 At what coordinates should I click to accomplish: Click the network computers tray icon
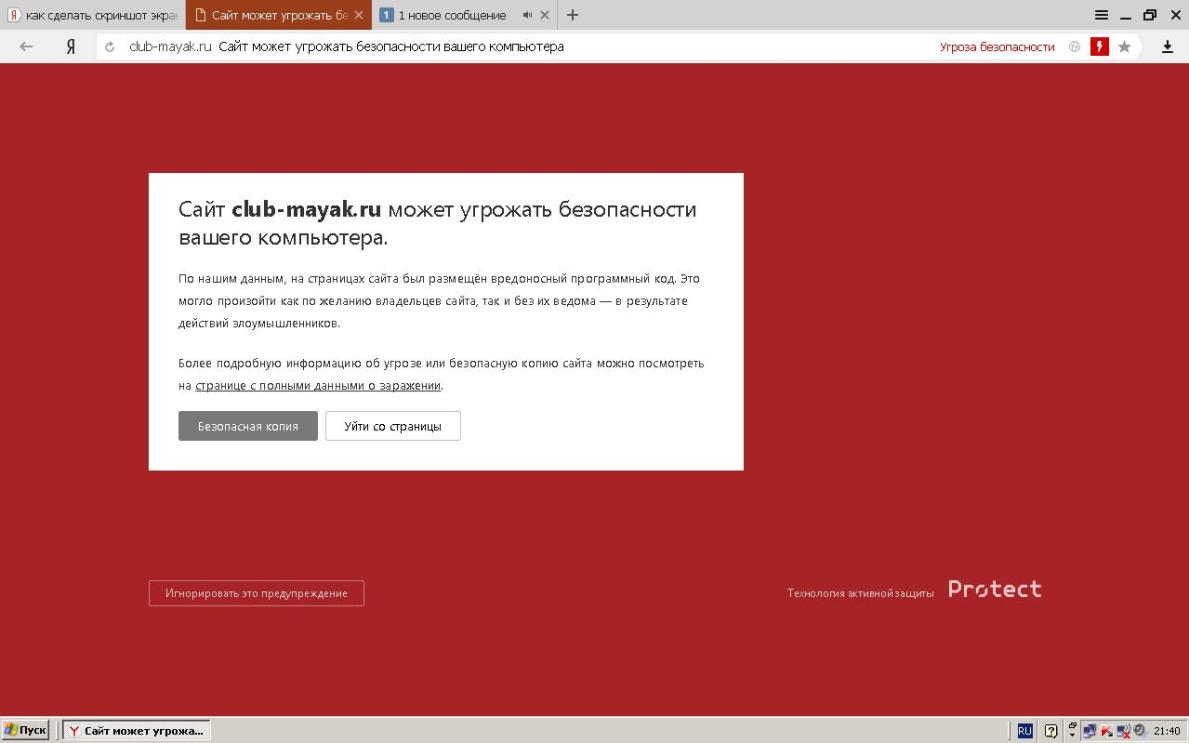(x=1090, y=731)
